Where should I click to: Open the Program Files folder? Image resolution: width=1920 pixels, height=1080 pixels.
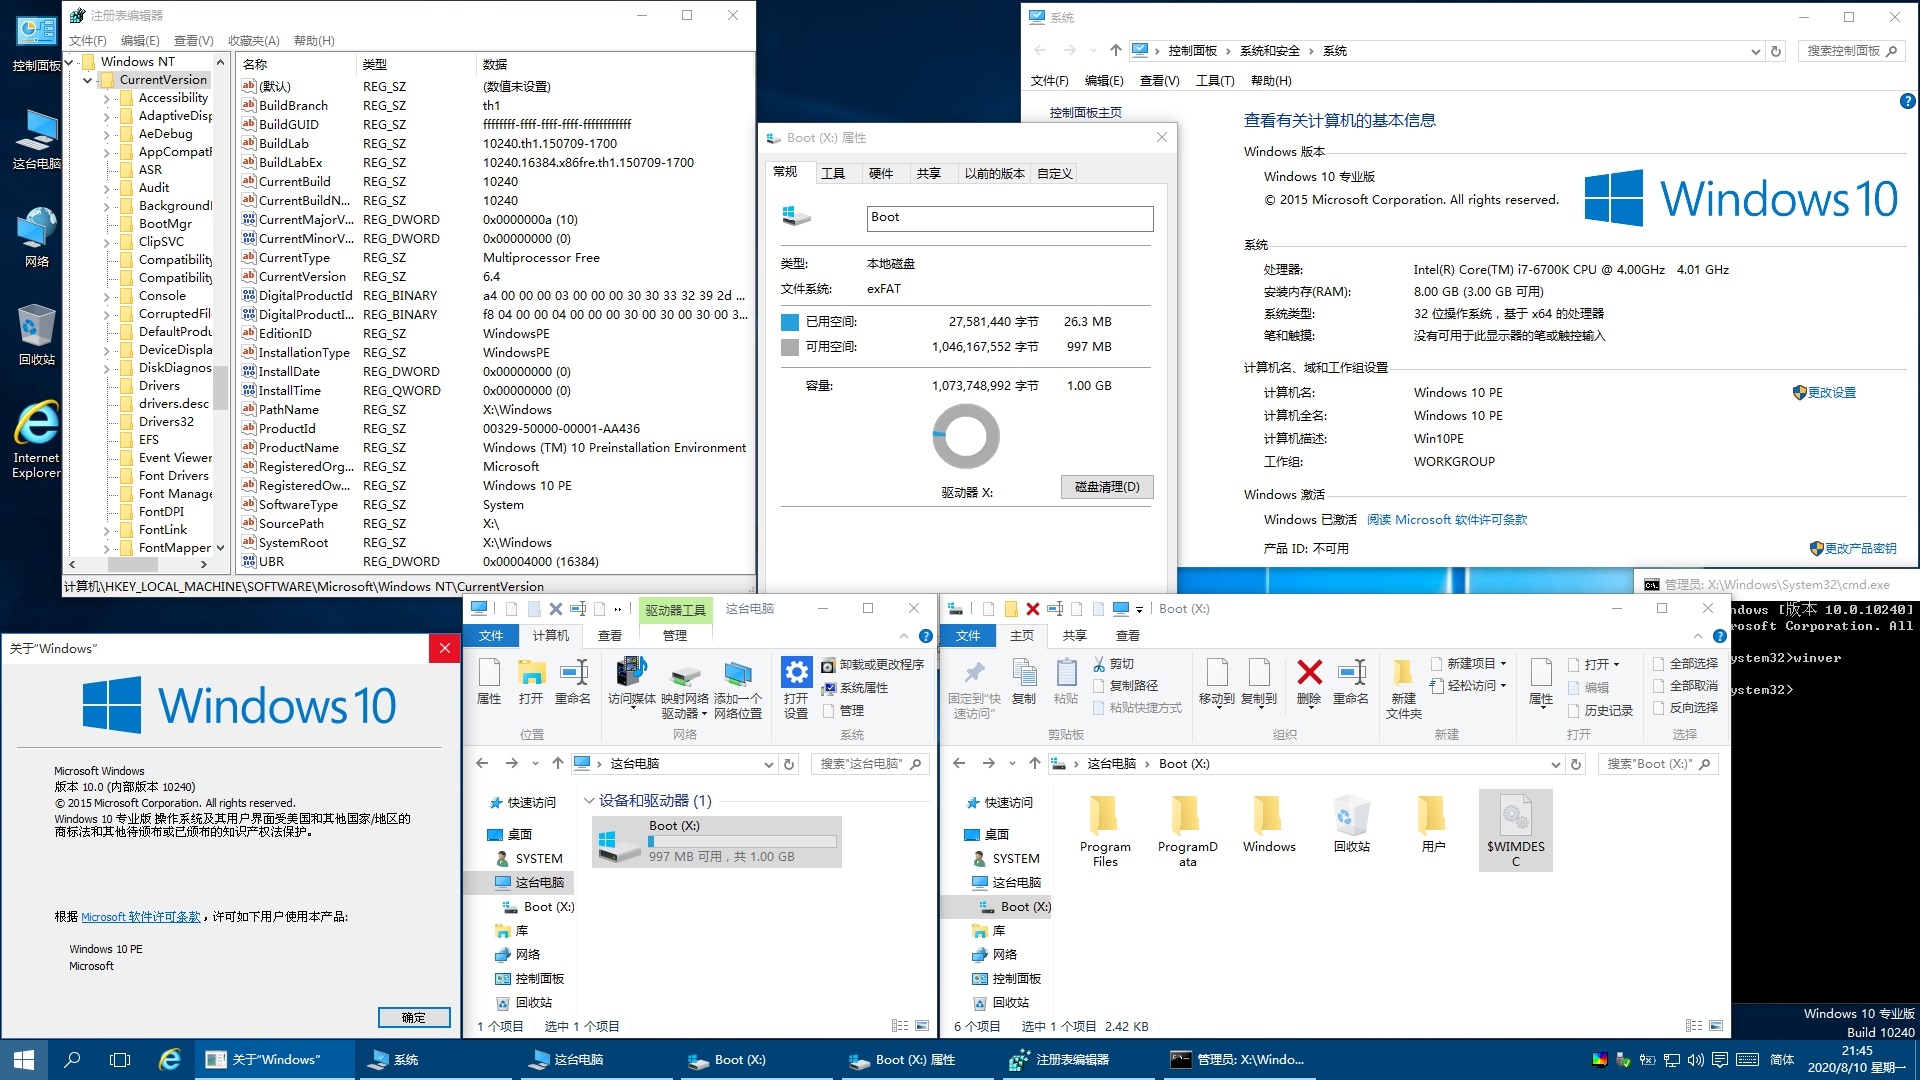click(x=1105, y=831)
